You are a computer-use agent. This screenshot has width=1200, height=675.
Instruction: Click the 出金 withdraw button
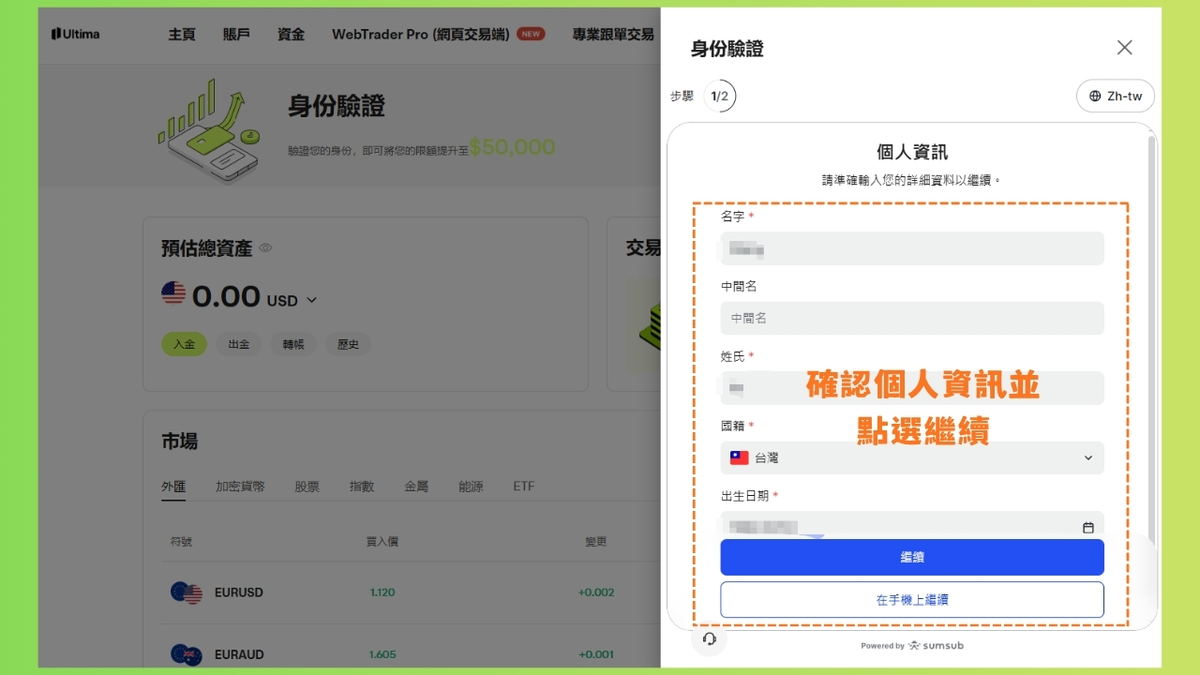[x=238, y=344]
